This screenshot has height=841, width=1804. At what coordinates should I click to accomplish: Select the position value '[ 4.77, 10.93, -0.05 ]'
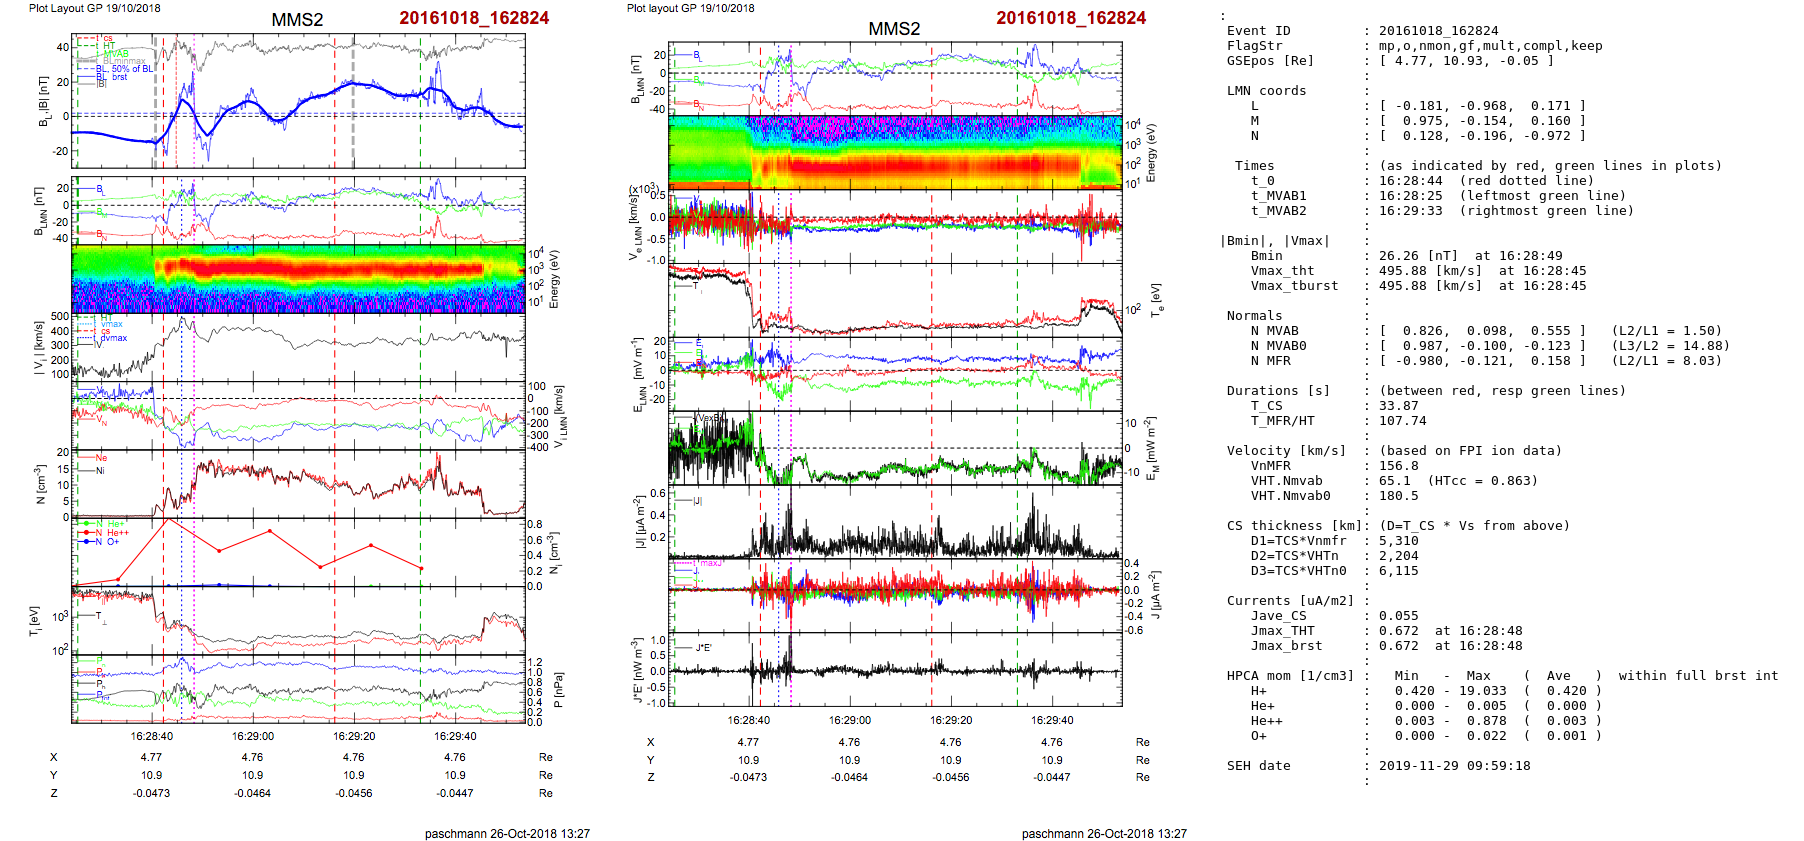(1466, 61)
